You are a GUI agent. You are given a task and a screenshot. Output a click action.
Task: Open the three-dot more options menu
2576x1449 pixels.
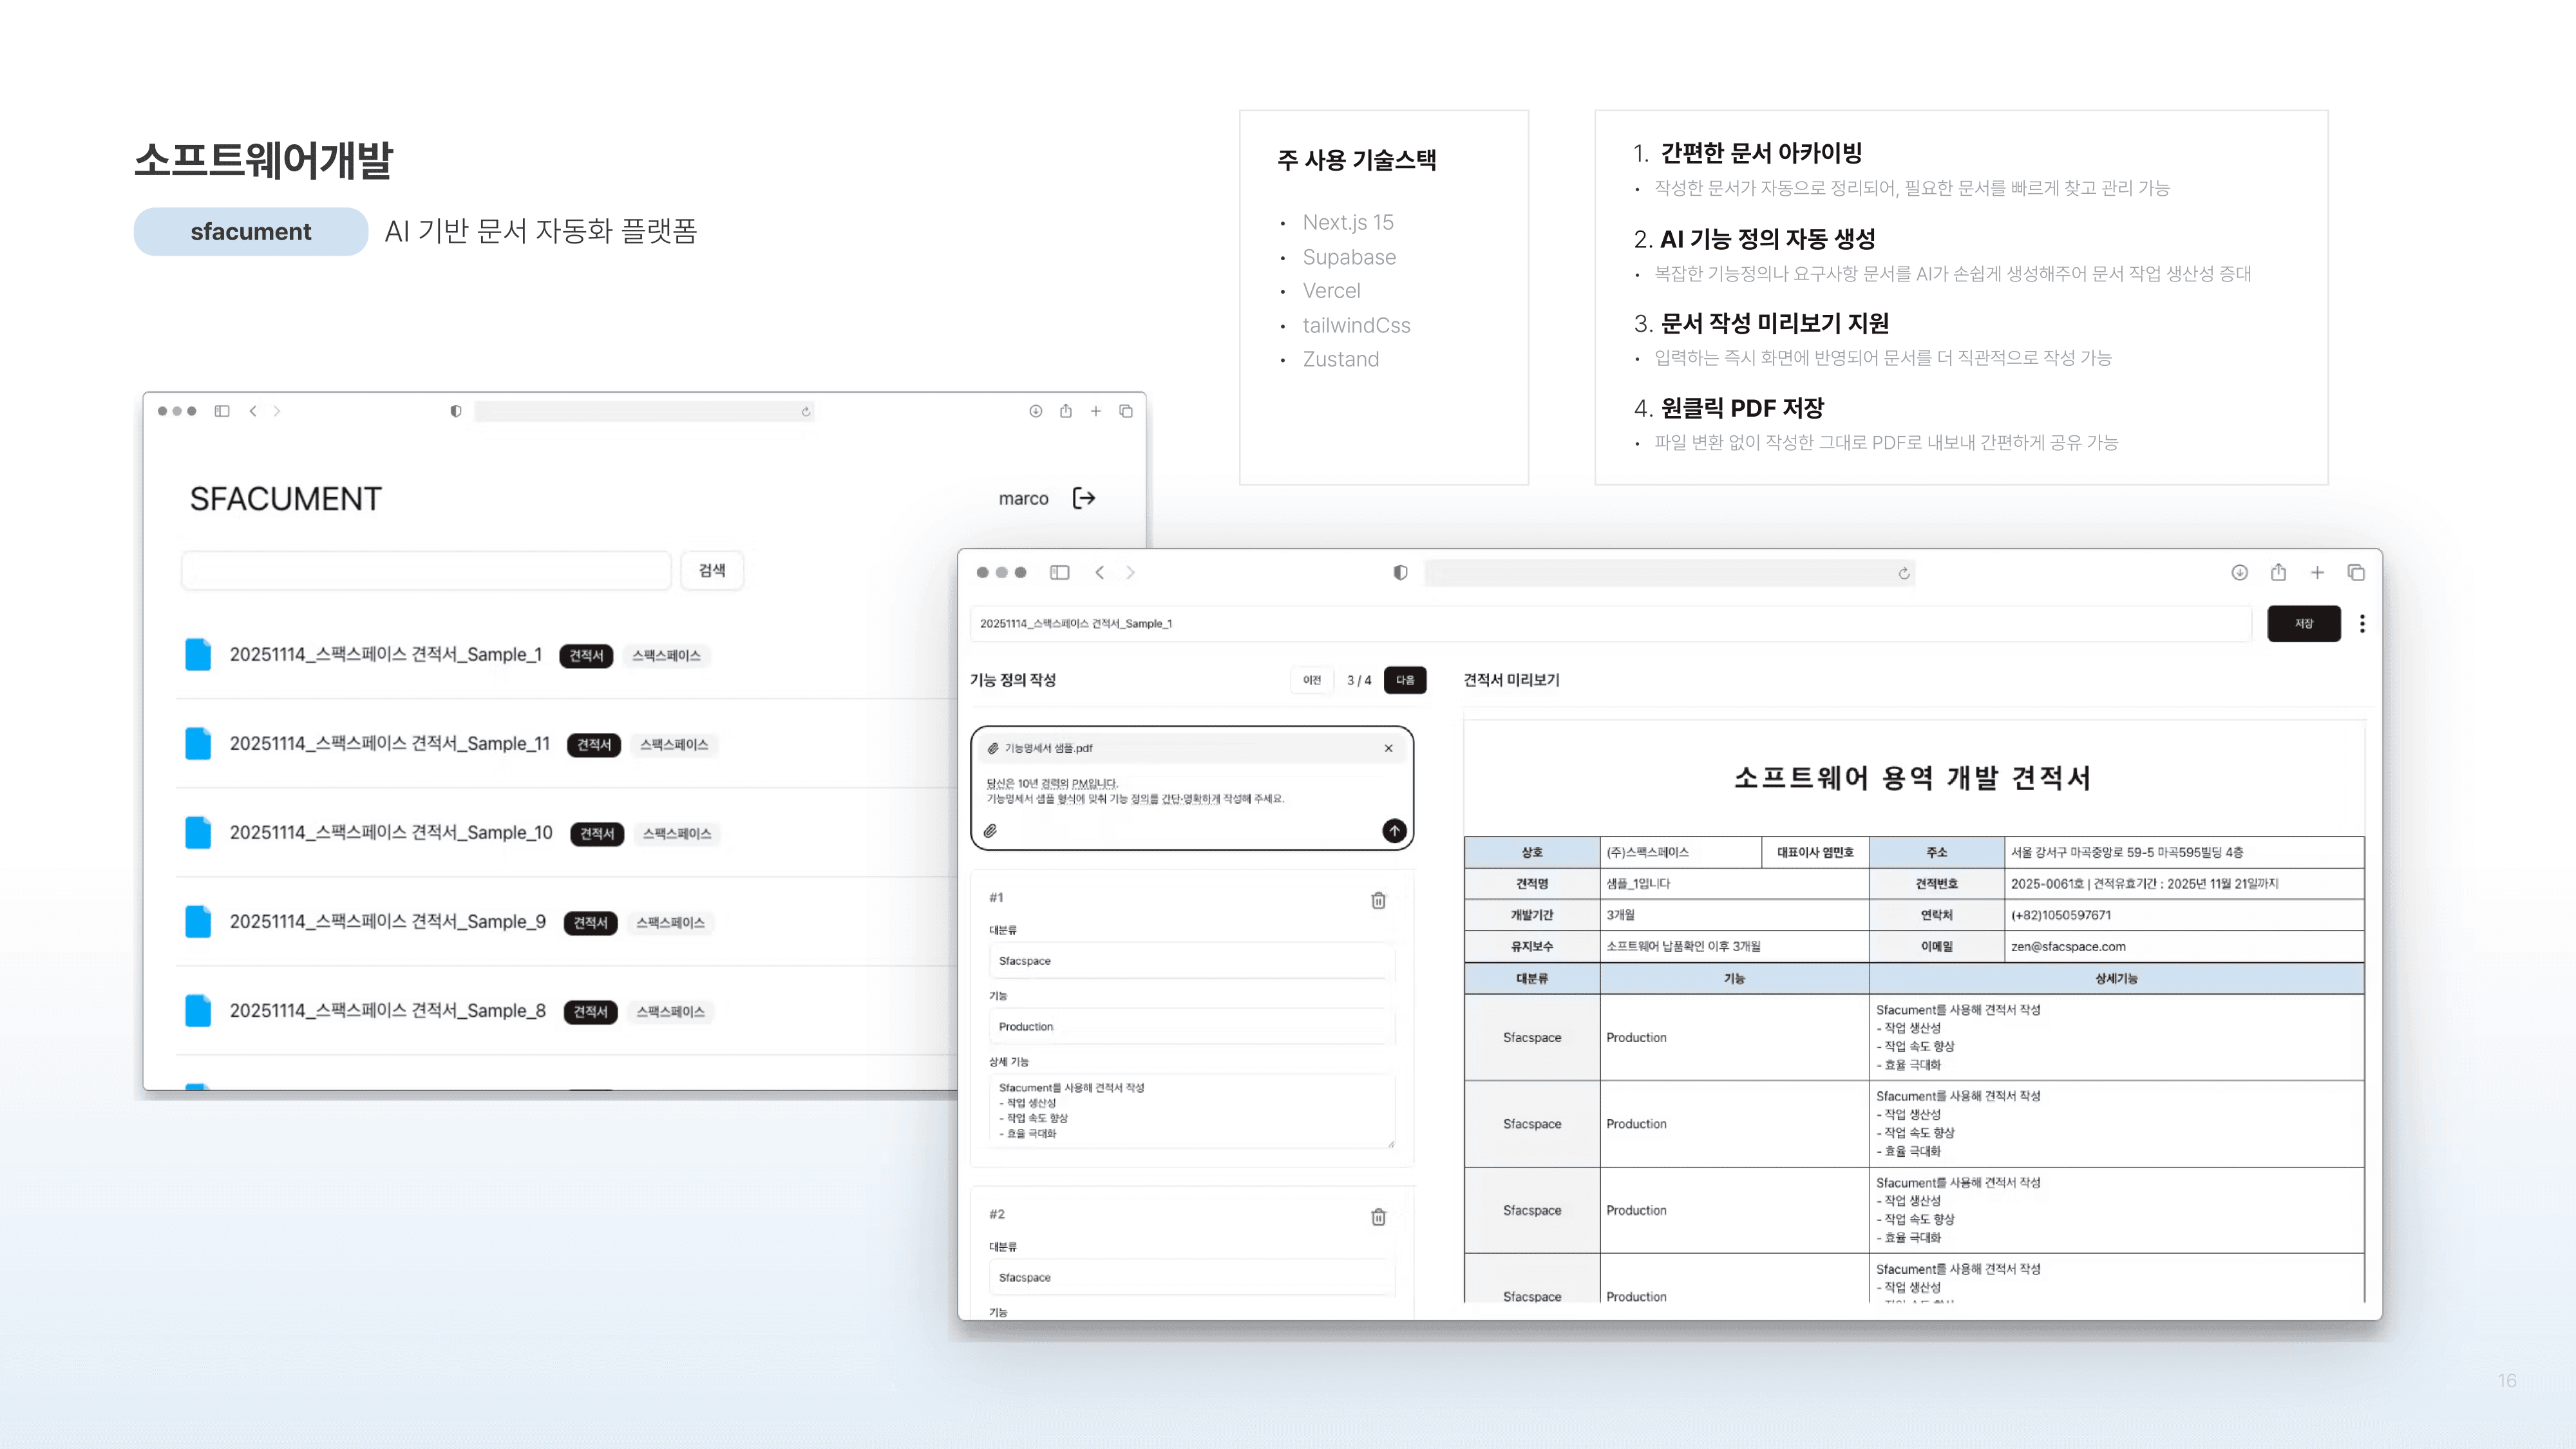point(2362,624)
